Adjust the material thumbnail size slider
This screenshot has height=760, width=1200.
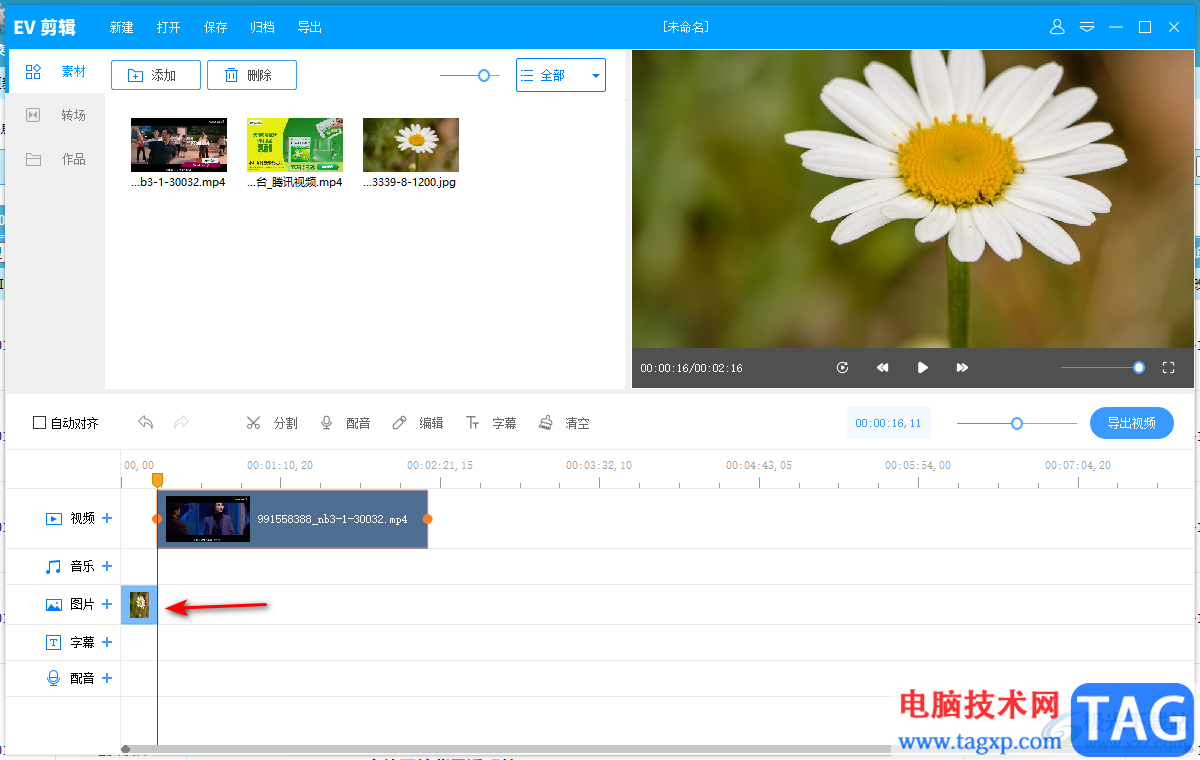pos(484,75)
